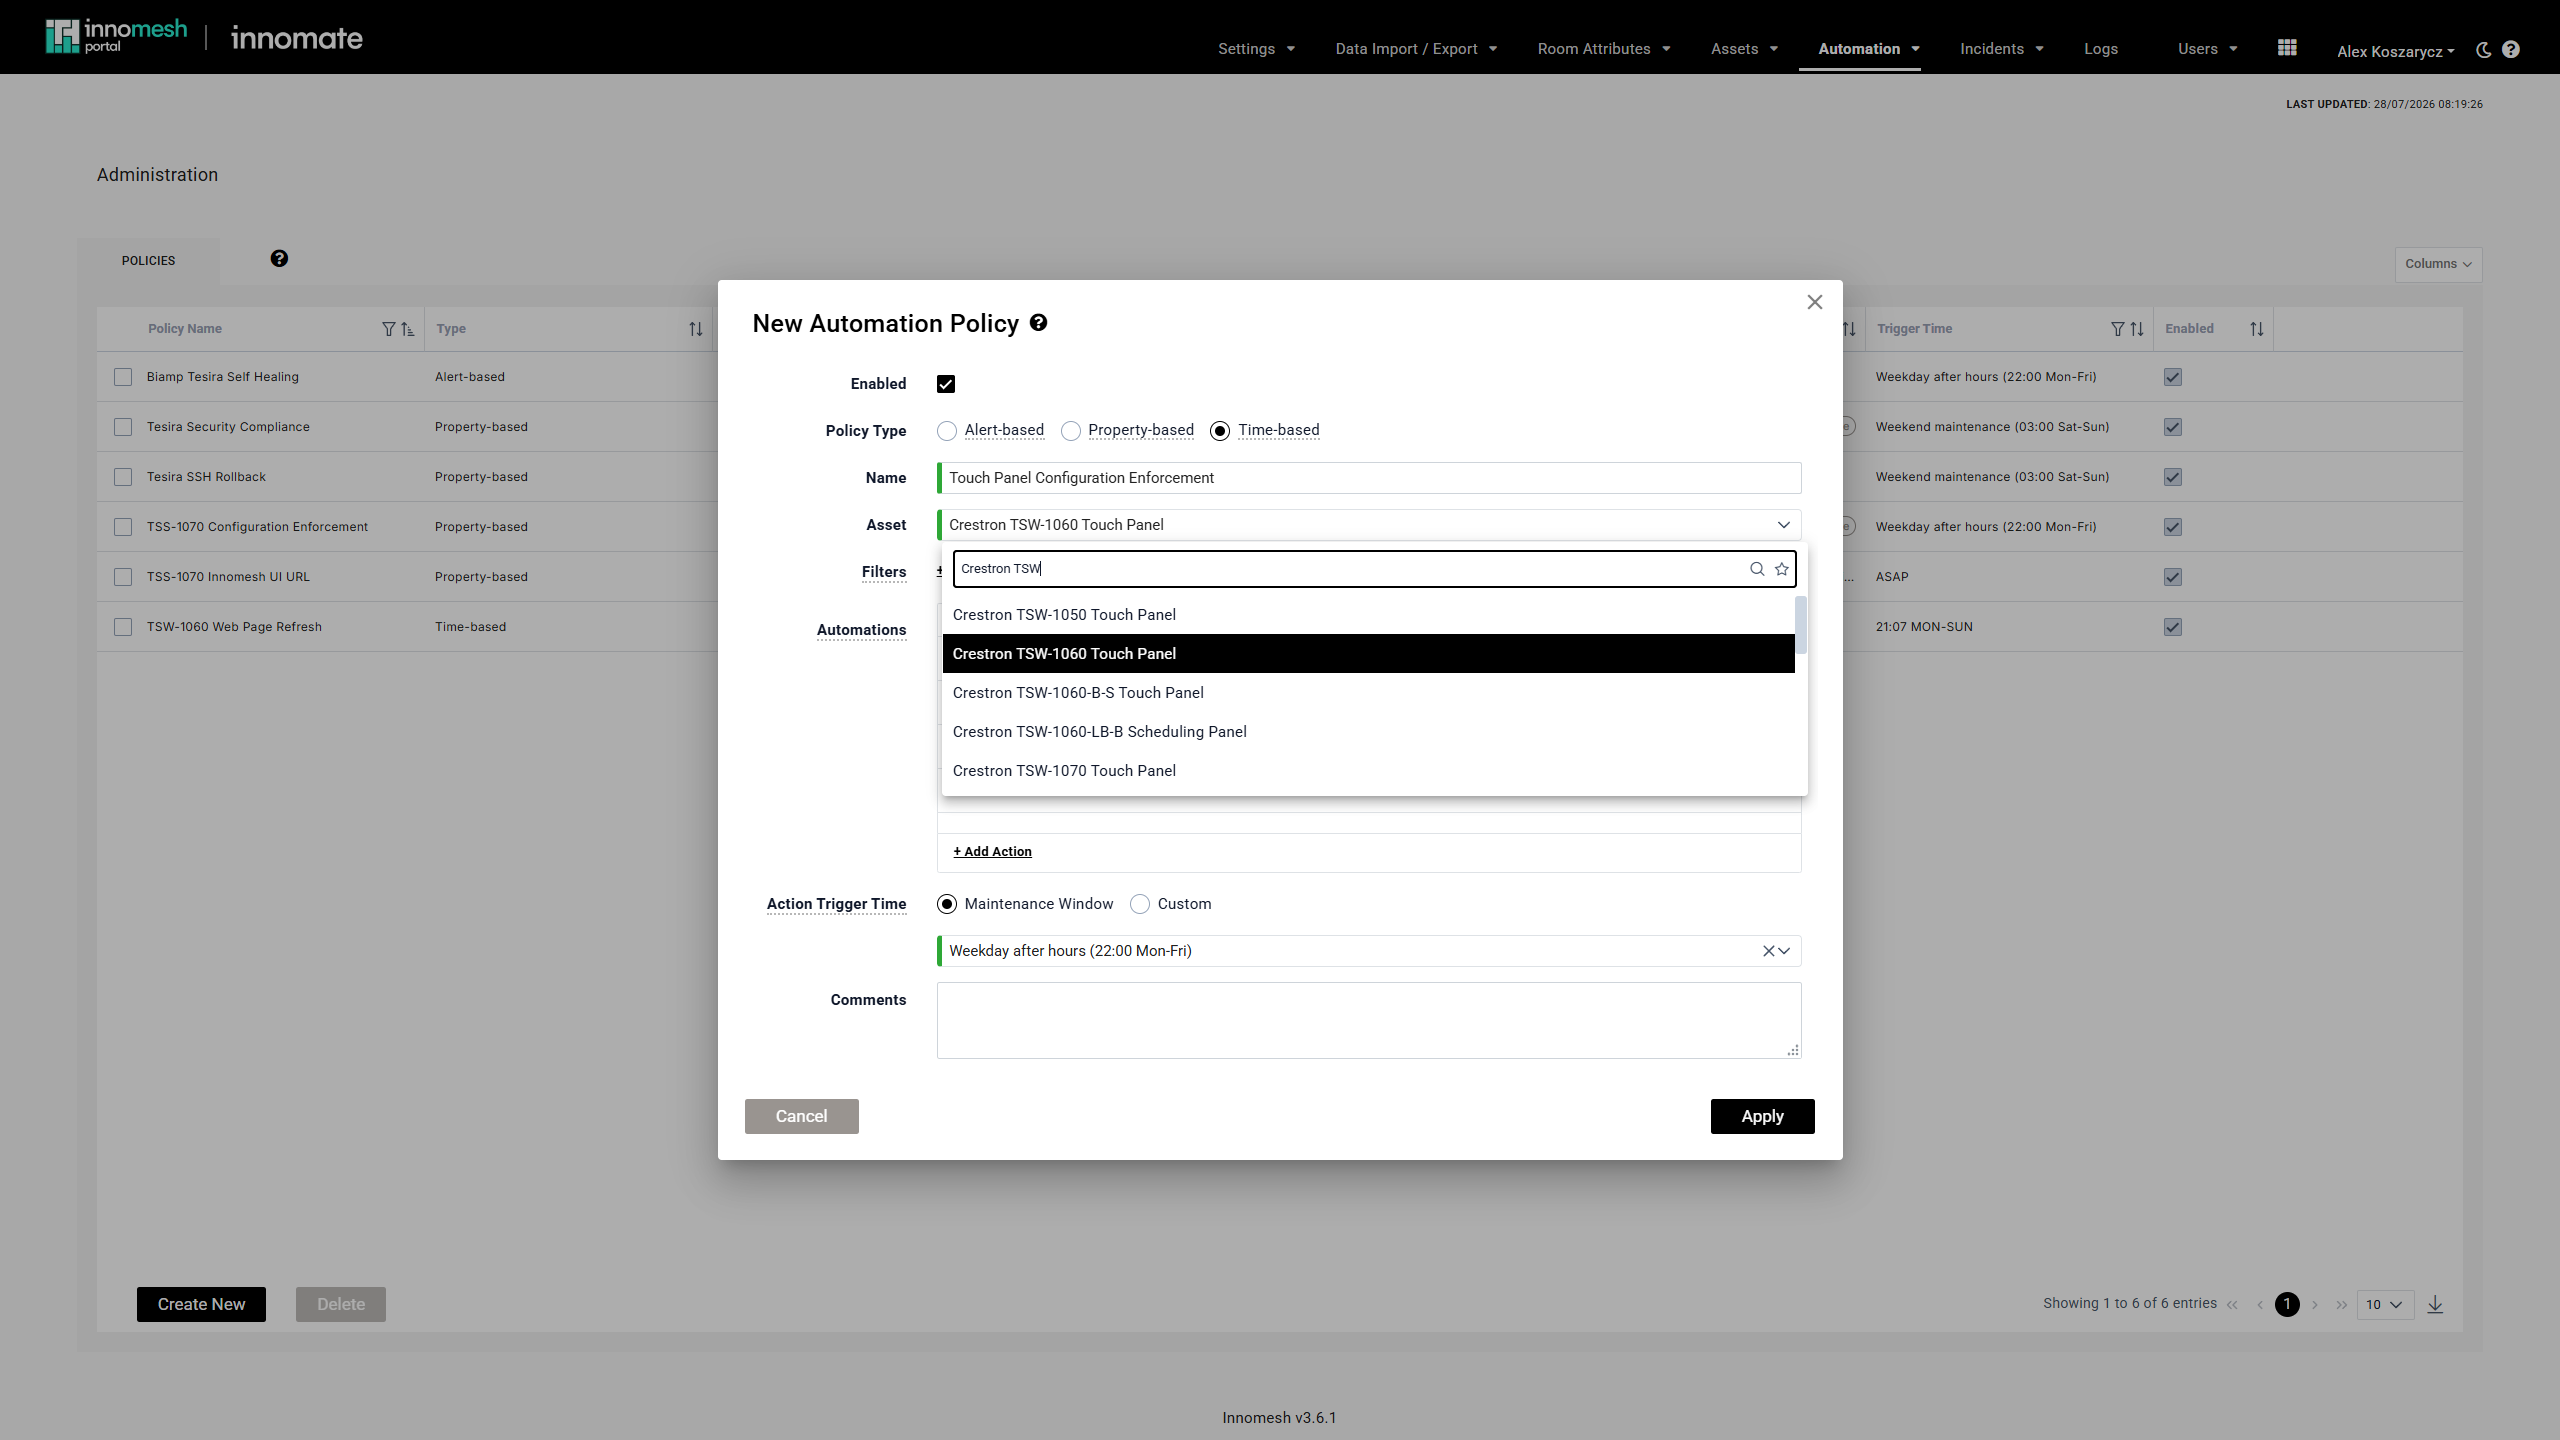Image resolution: width=2560 pixels, height=1440 pixels.
Task: Select Crestron TSW-1070 Touch Panel option
Action: pos(1368,771)
